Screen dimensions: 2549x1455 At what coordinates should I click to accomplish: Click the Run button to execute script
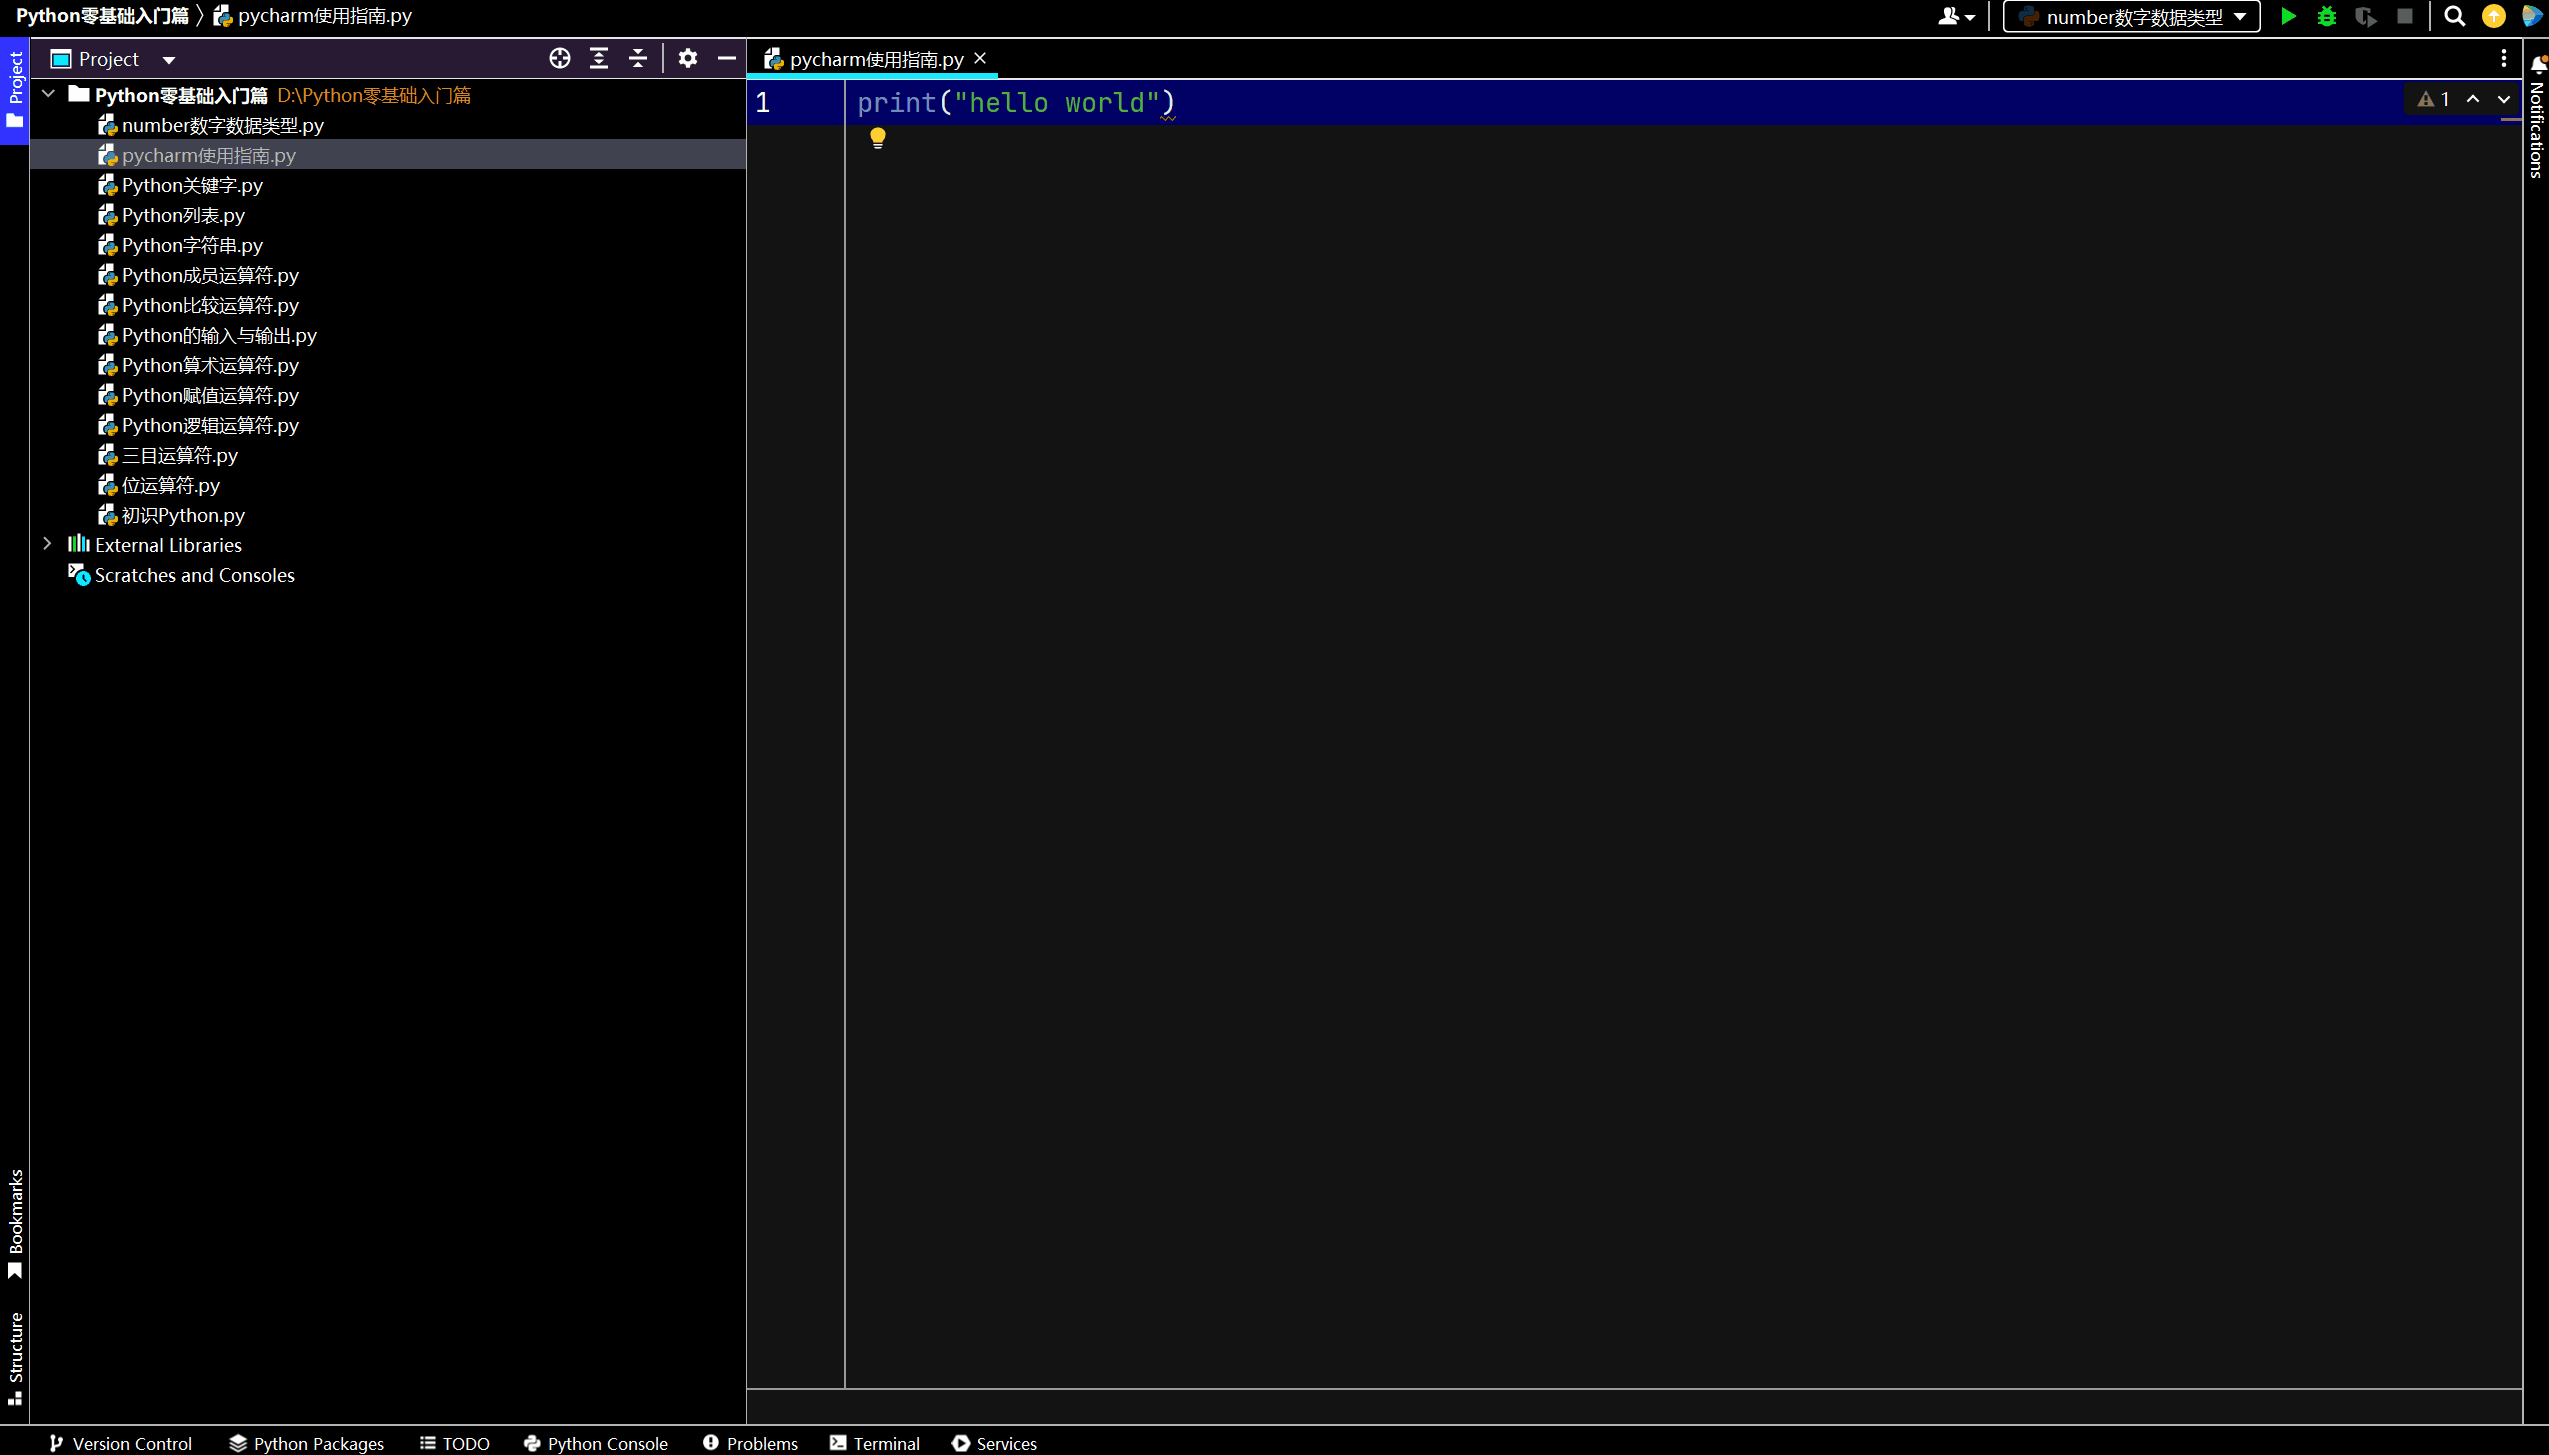tap(2288, 16)
